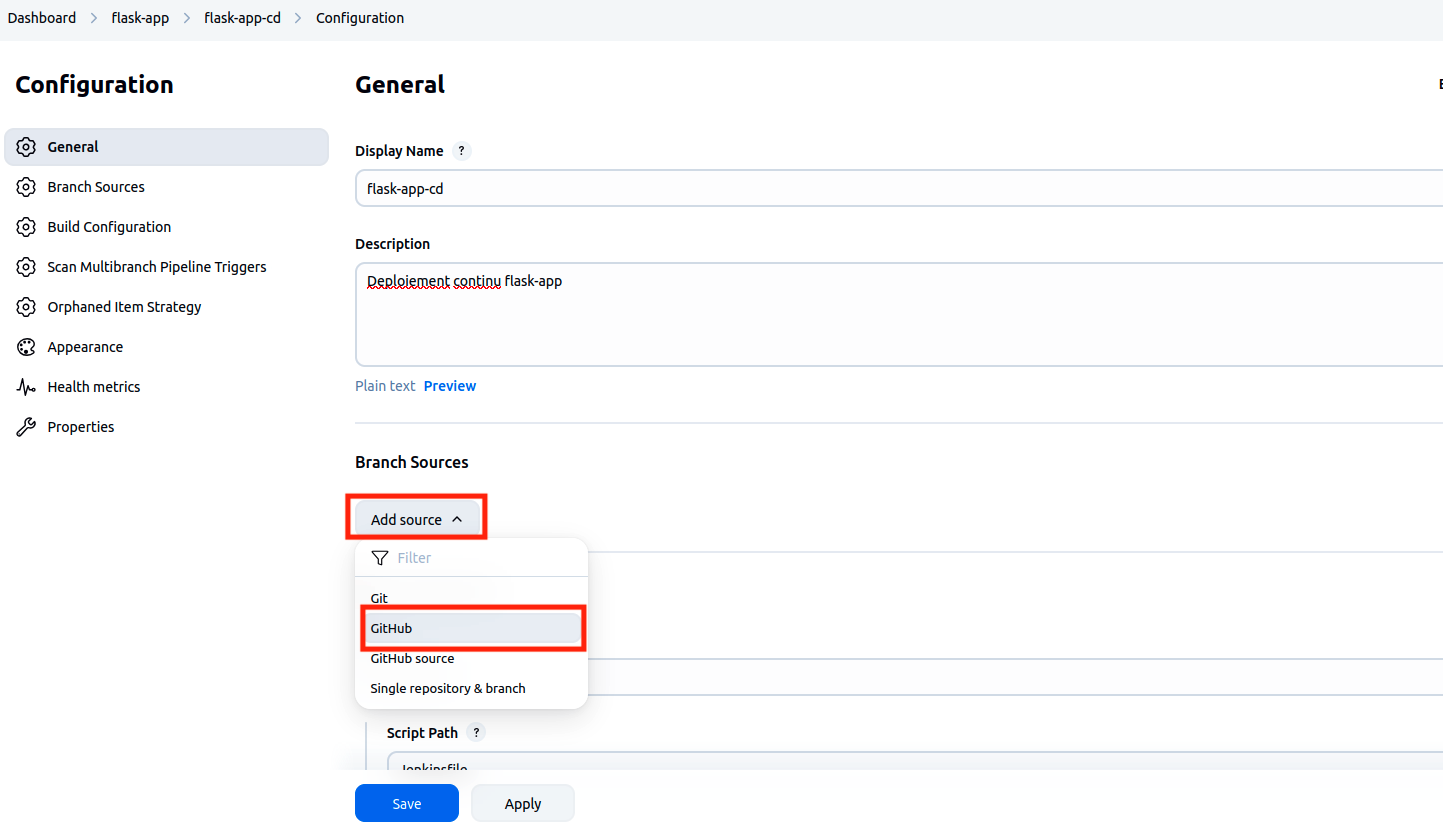Click the Display Name help question mark
Viewport: 1443px width, 825px height.
[461, 151]
